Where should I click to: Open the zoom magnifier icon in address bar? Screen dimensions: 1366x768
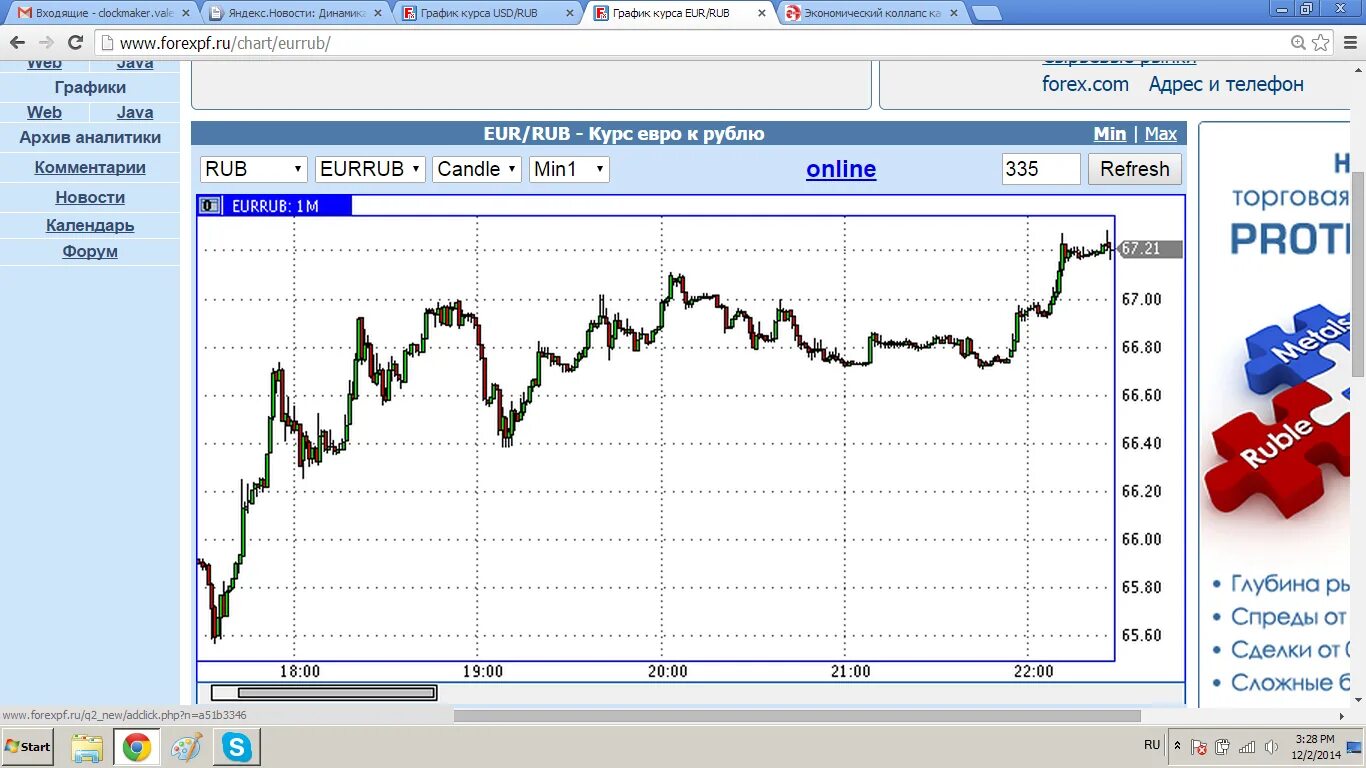pos(1298,43)
